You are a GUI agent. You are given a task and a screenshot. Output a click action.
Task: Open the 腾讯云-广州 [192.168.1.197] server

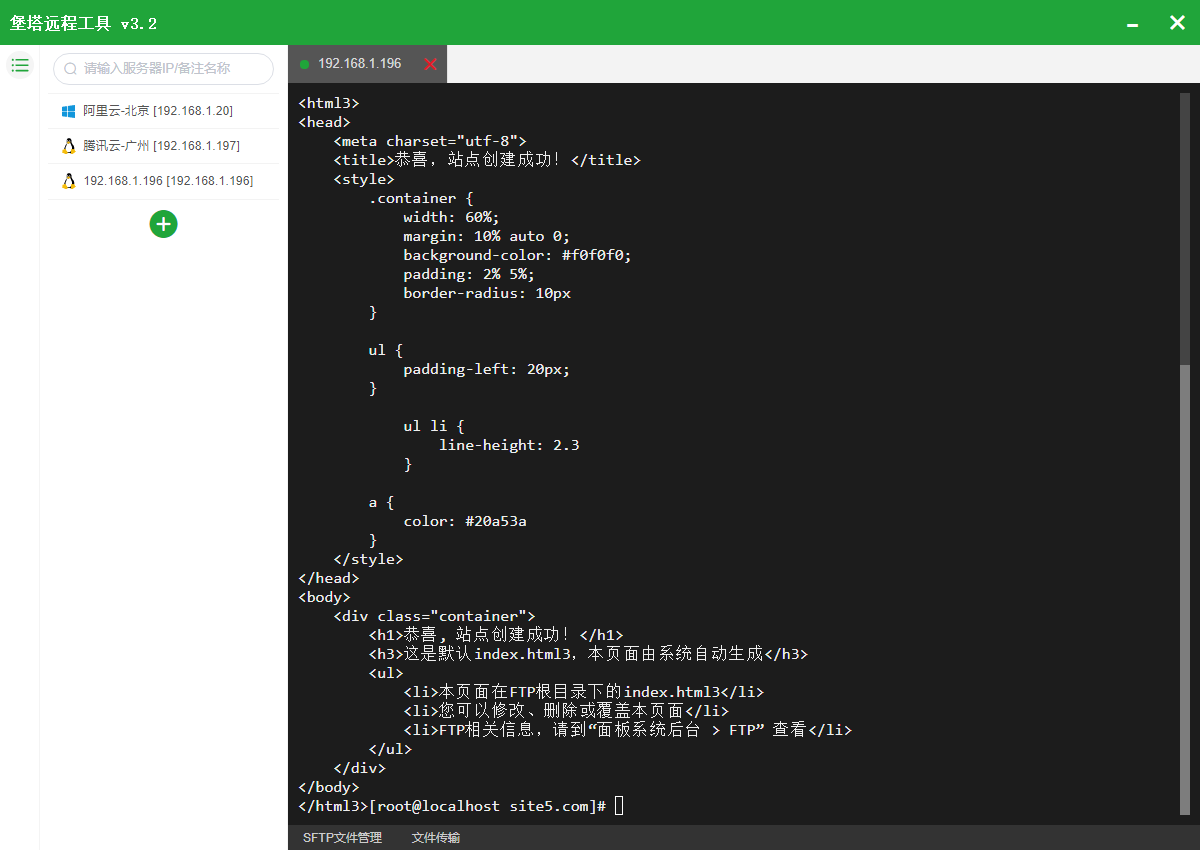tap(161, 146)
